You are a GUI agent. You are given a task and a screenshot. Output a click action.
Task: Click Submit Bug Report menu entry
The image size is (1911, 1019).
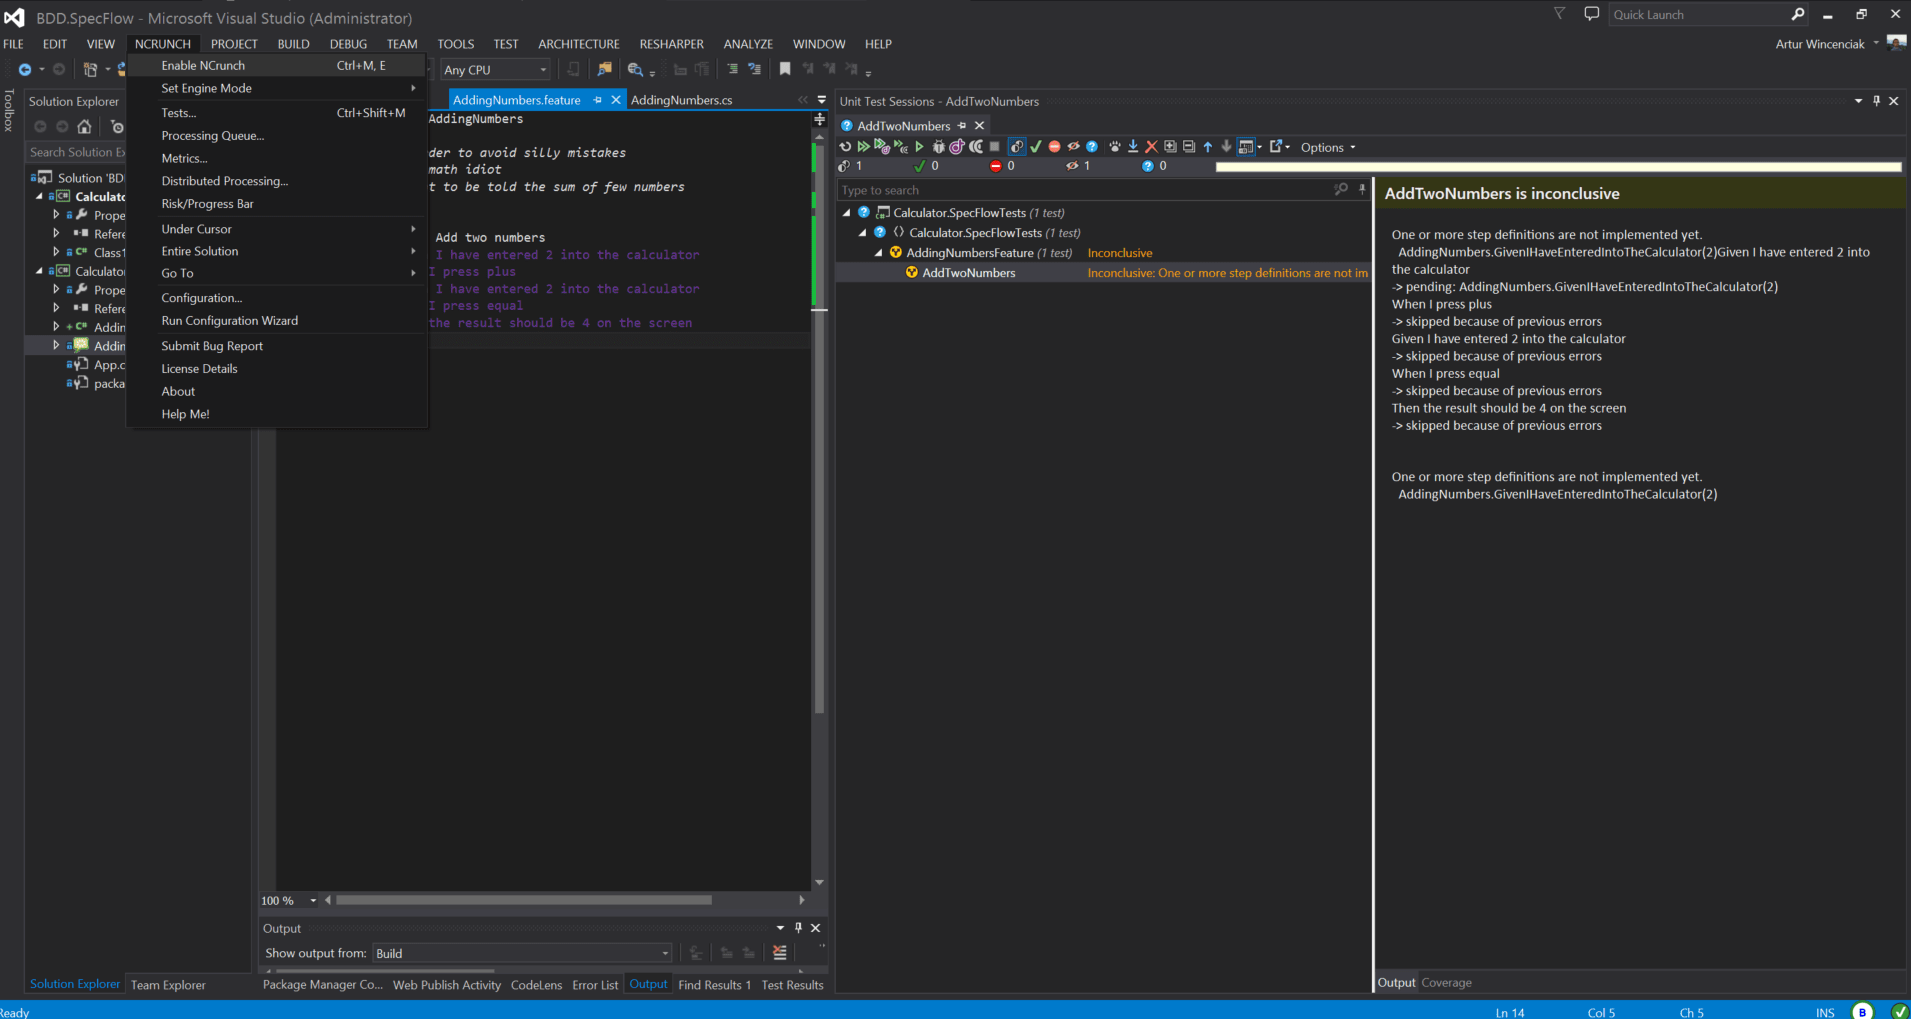point(212,346)
